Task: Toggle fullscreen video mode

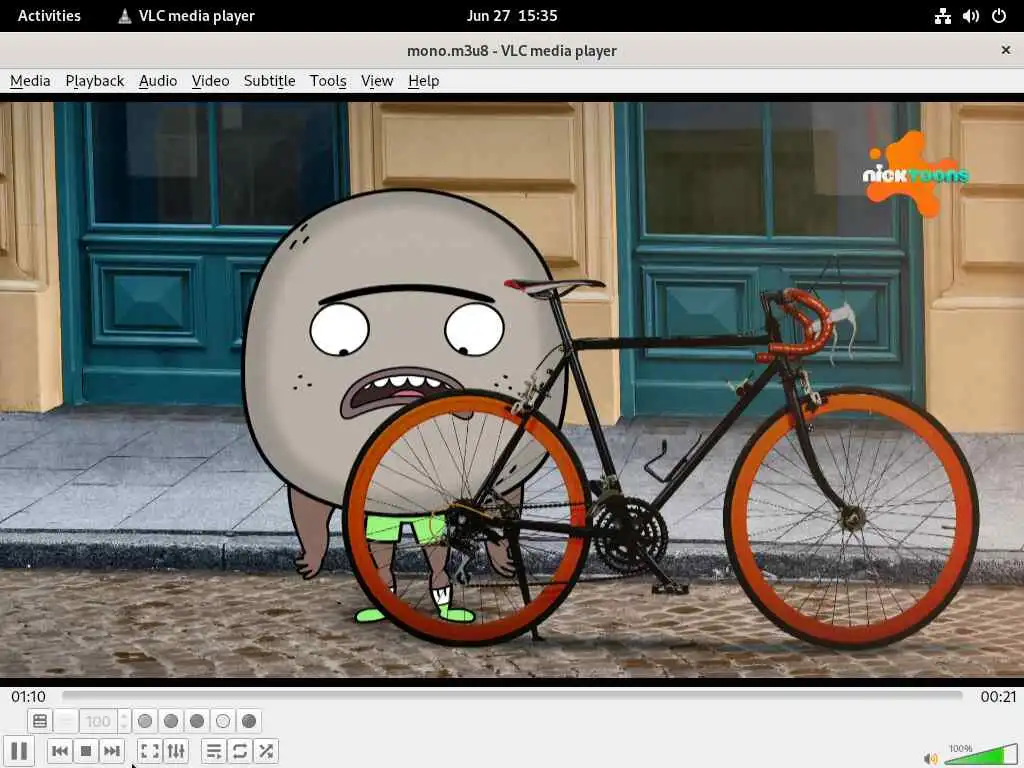Action: pyautogui.click(x=150, y=751)
